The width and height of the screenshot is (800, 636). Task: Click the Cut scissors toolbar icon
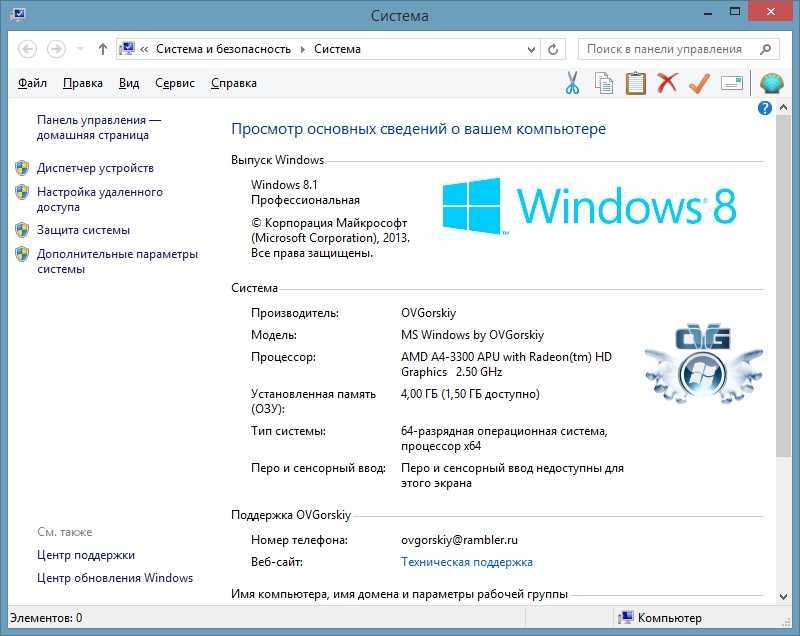point(572,83)
